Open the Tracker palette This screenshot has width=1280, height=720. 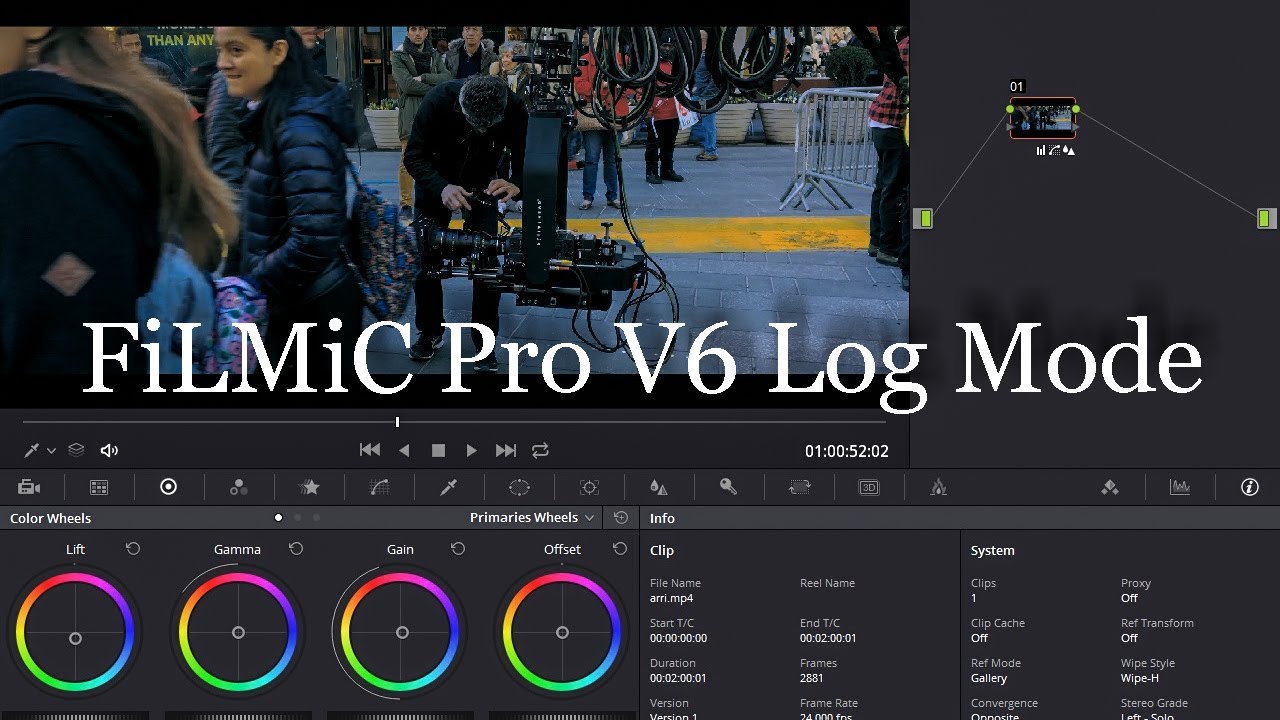tap(589, 487)
